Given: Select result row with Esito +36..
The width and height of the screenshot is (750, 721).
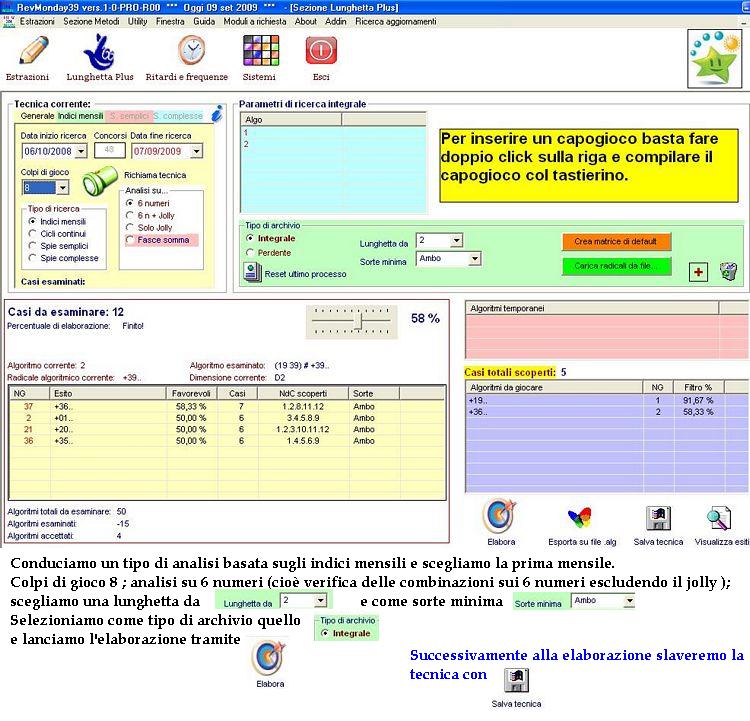Looking at the screenshot, I should click(227, 406).
